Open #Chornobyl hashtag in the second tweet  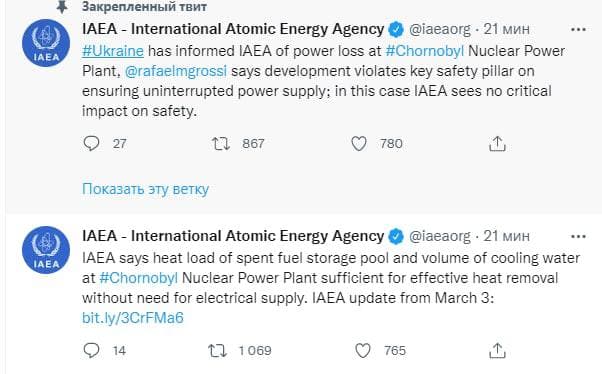(x=139, y=278)
